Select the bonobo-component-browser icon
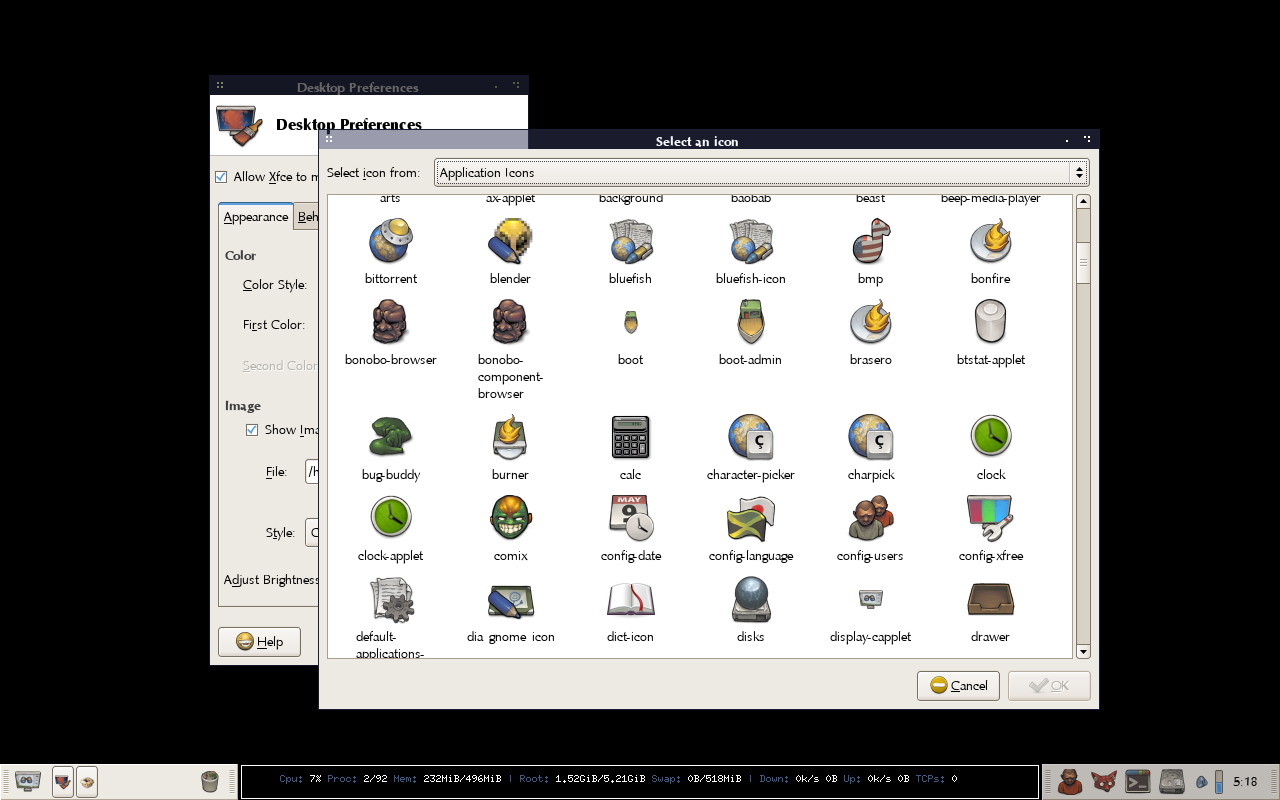 pos(510,323)
